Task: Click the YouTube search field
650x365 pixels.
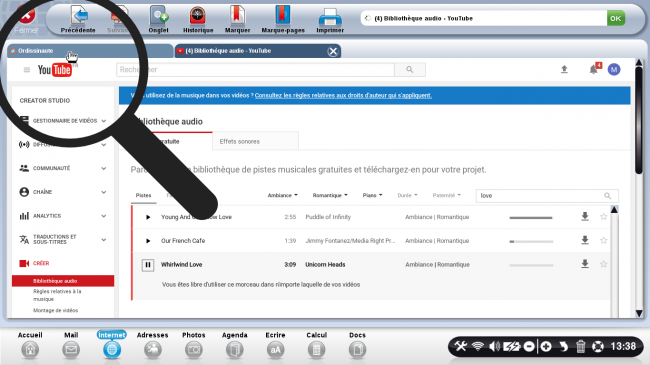Action: click(255, 70)
